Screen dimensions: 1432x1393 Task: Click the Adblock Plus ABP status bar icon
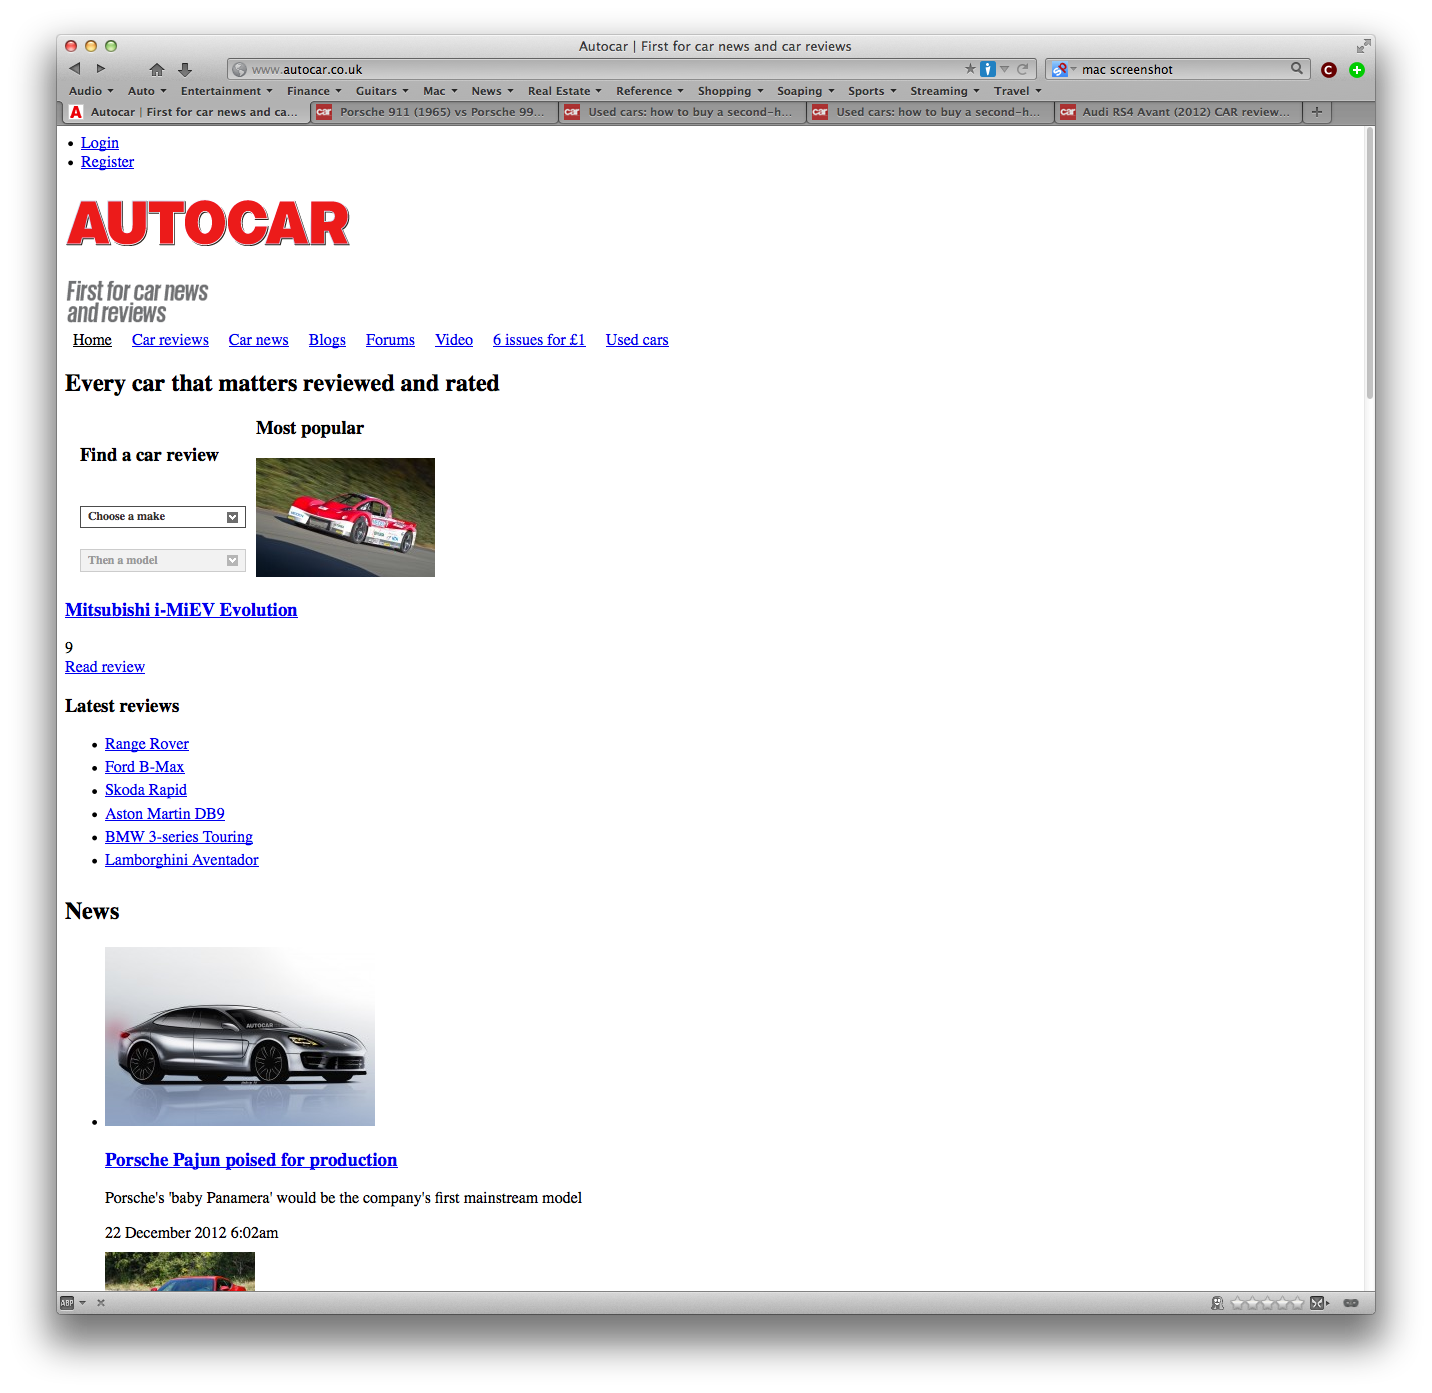pos(67,1302)
